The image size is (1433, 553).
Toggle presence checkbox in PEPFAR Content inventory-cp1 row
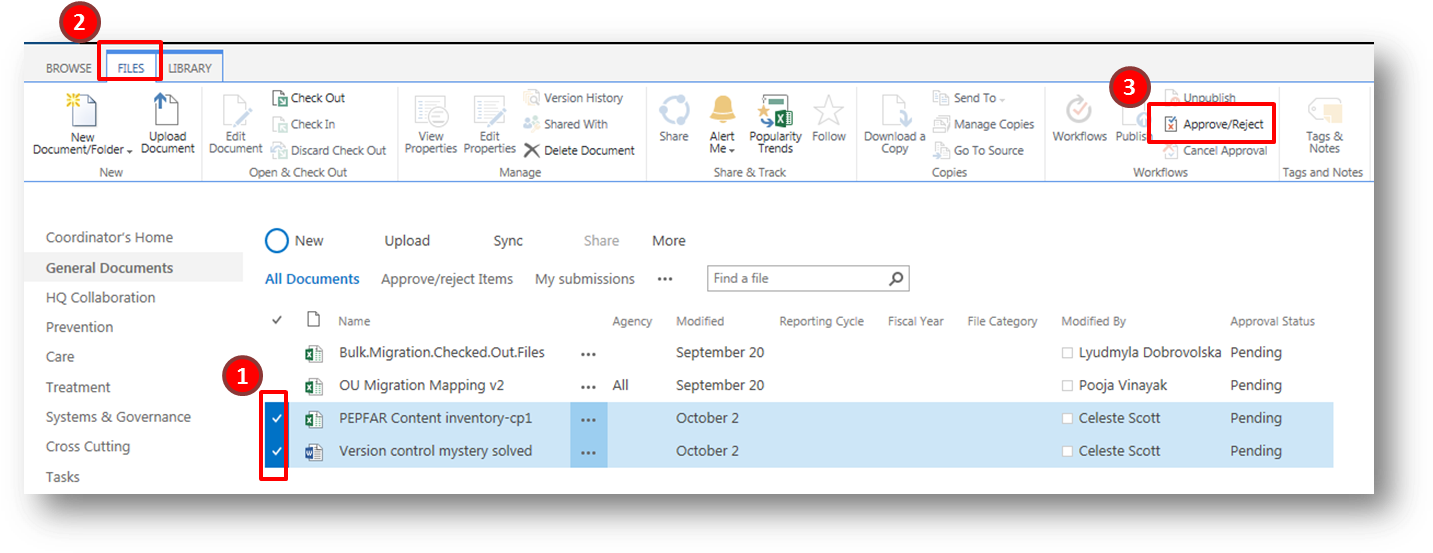(1067, 419)
